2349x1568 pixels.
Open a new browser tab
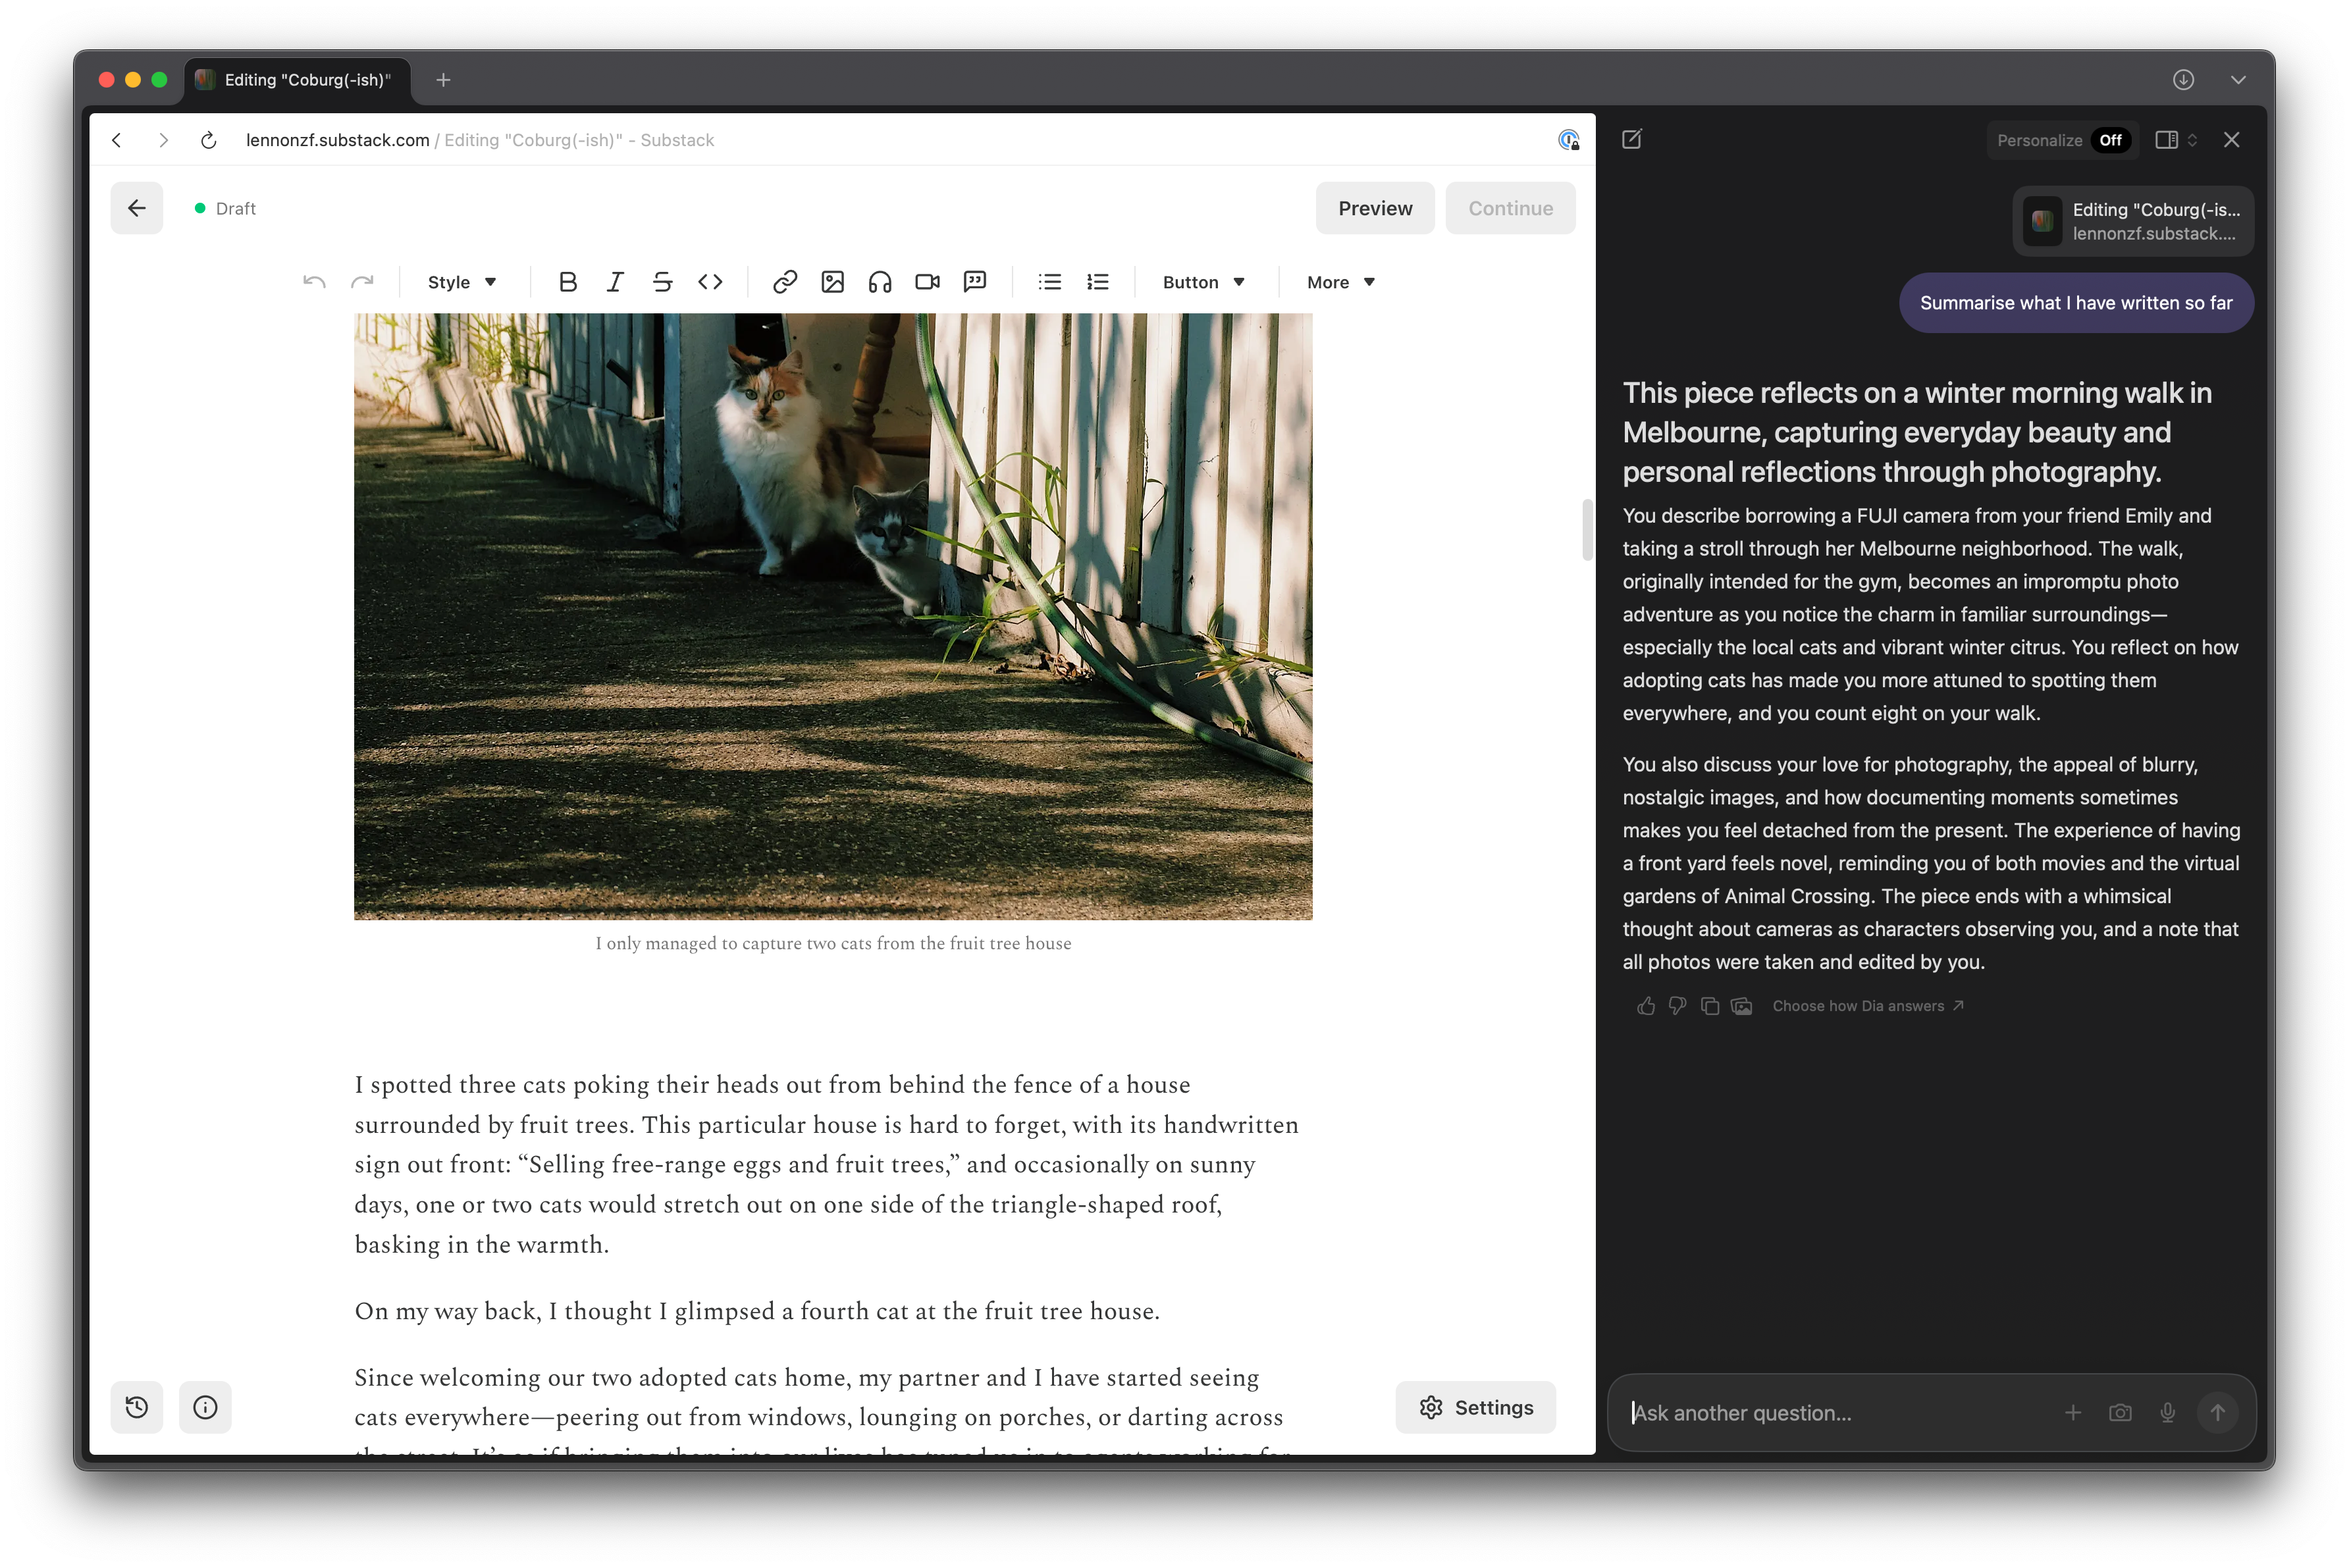(443, 80)
